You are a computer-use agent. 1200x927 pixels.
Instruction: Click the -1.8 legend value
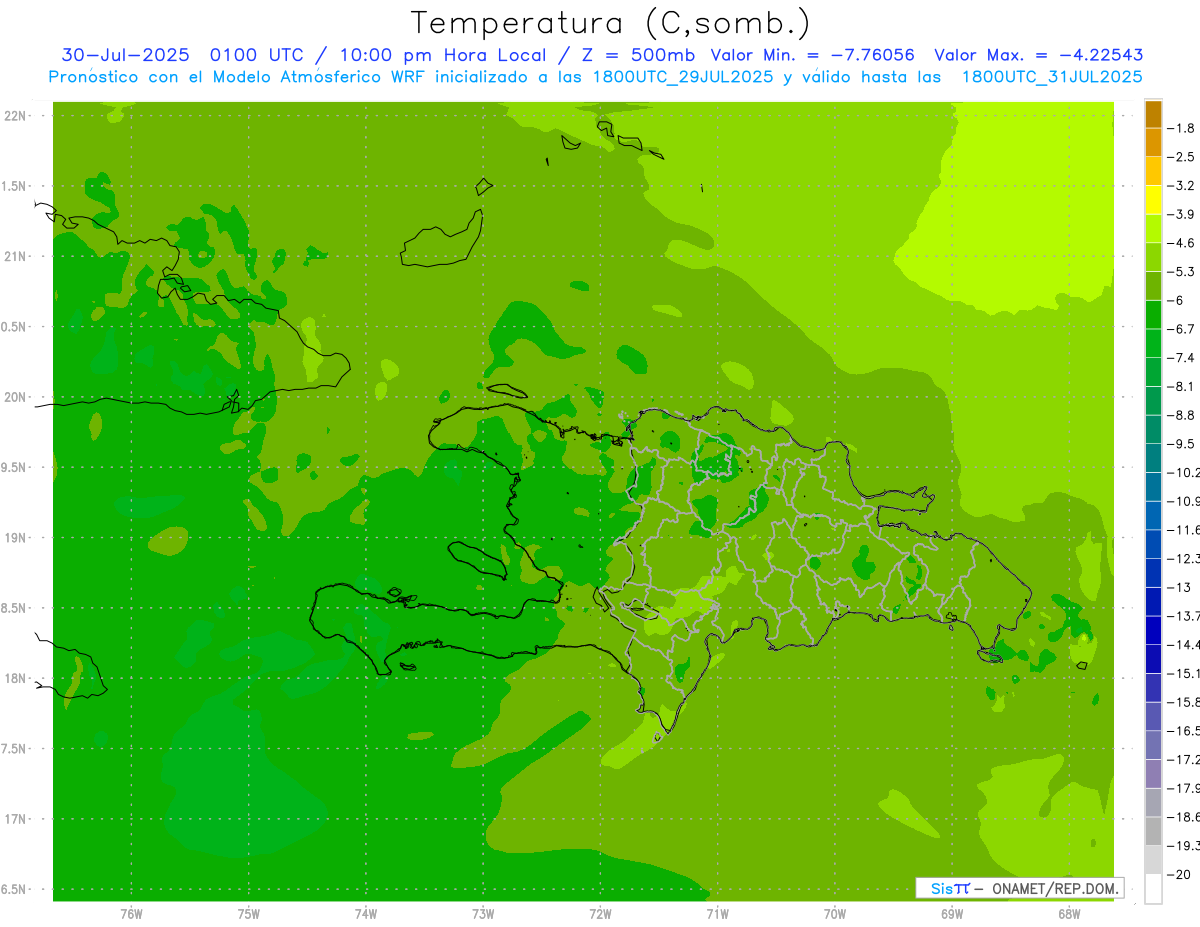(1183, 128)
